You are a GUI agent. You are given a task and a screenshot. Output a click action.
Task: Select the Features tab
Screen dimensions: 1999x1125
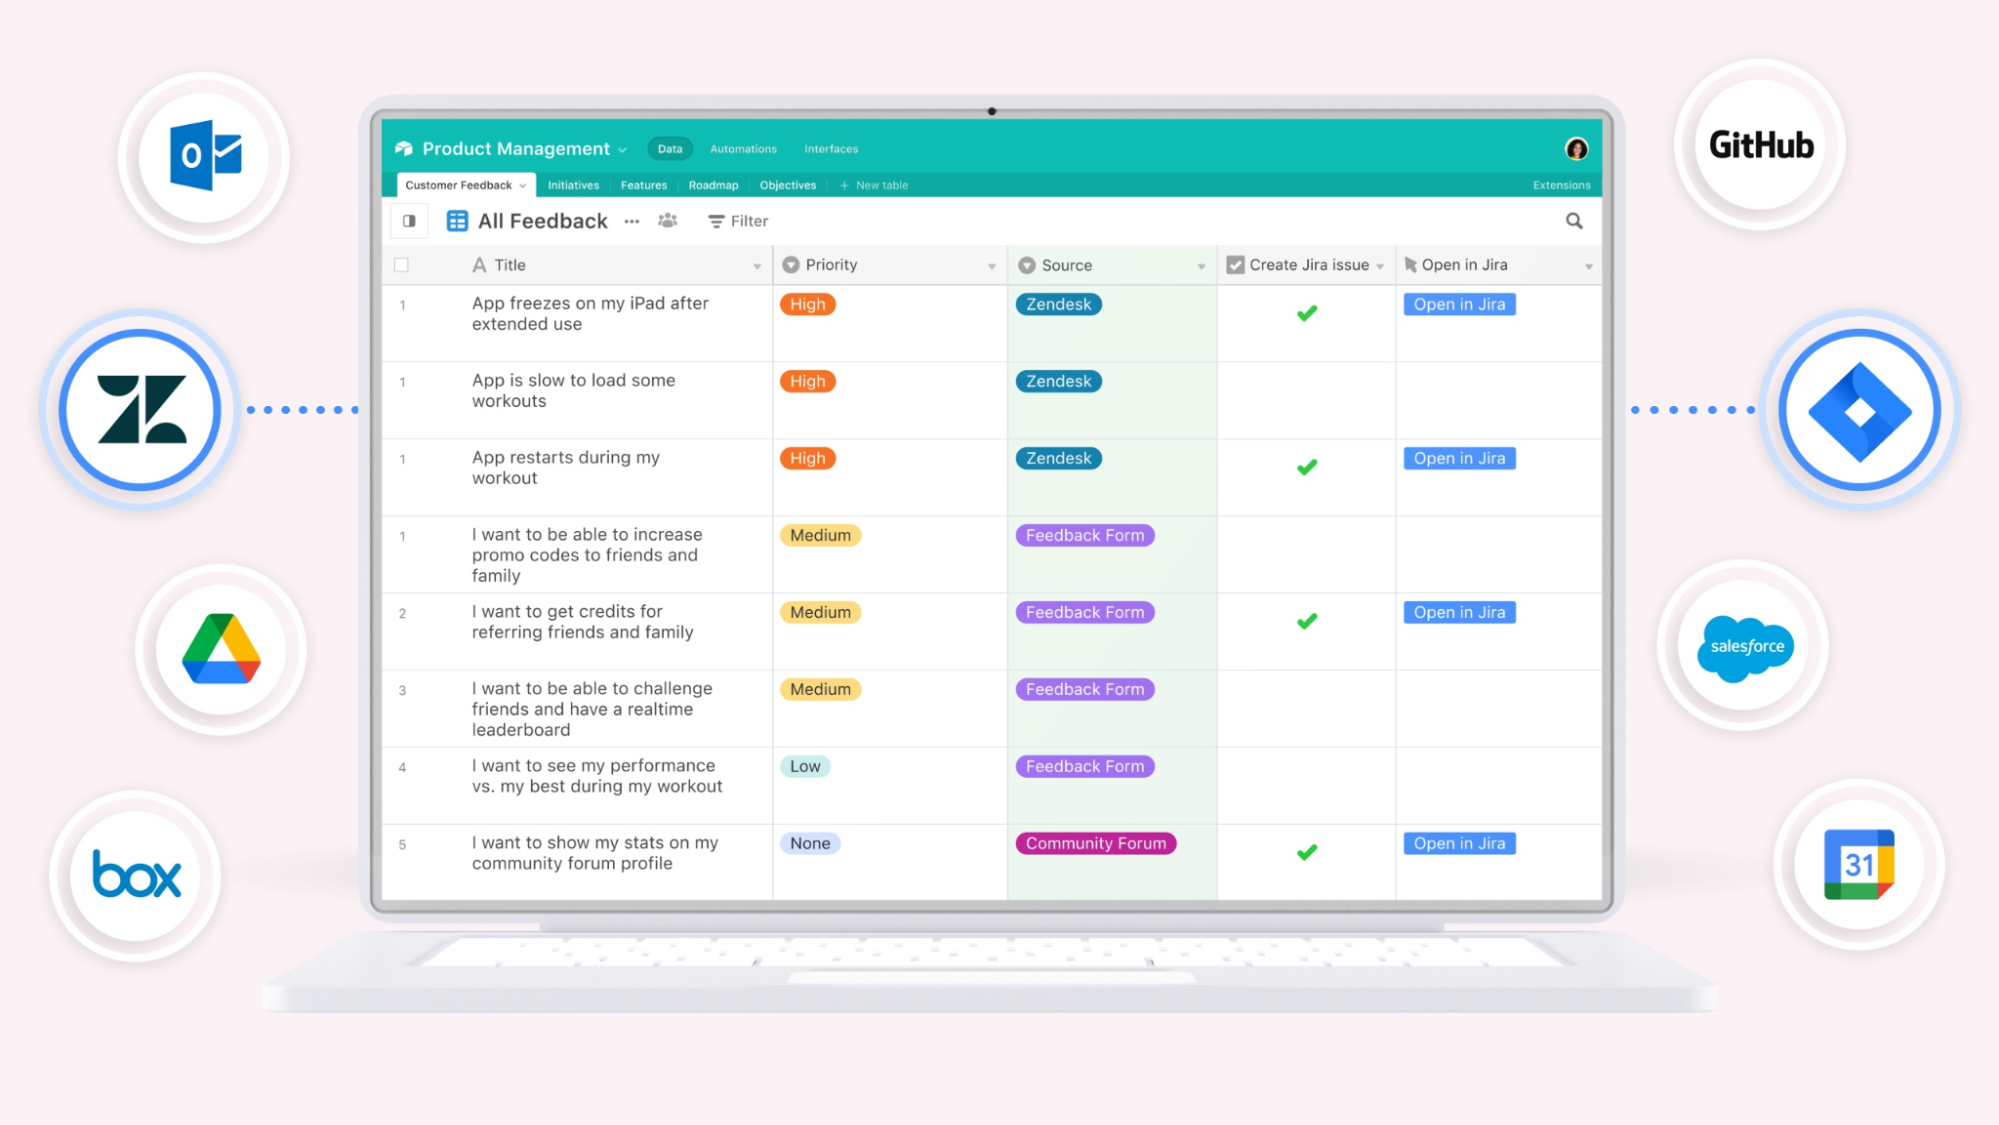643,184
